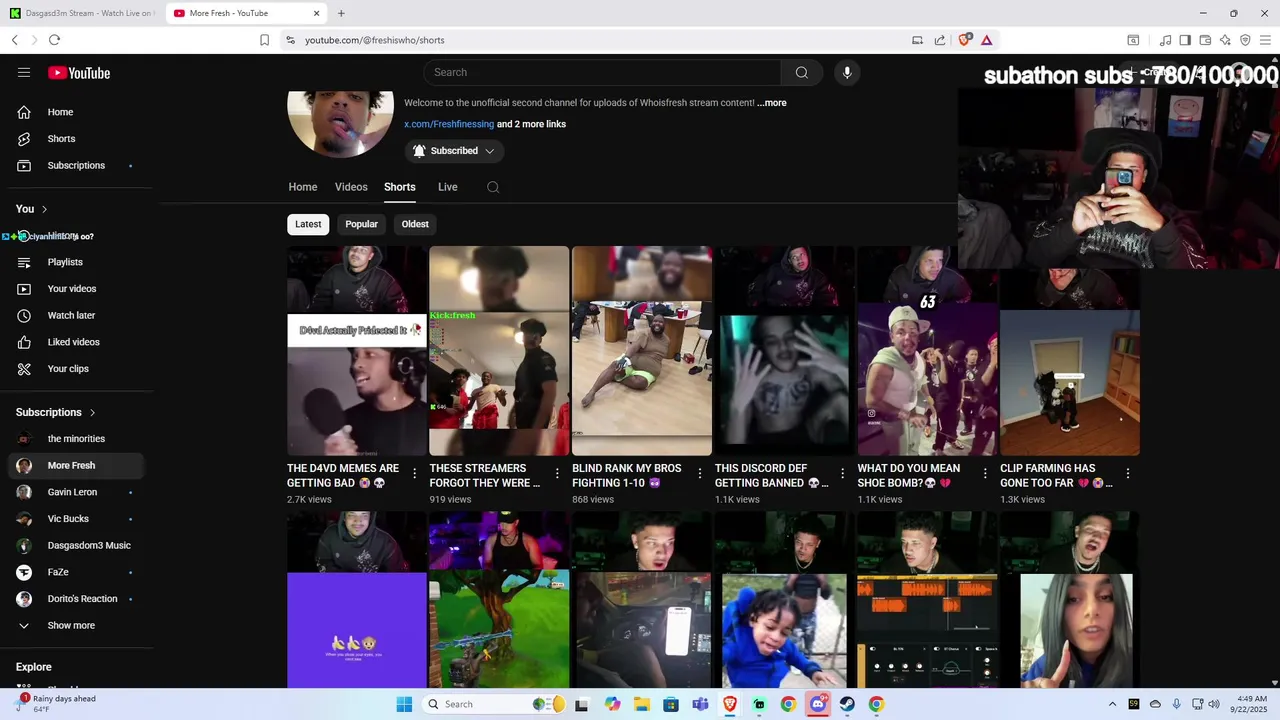Screen dimensions: 1280x720
Task: Open options menu for THE D4VD MEMES short
Action: [414, 474]
